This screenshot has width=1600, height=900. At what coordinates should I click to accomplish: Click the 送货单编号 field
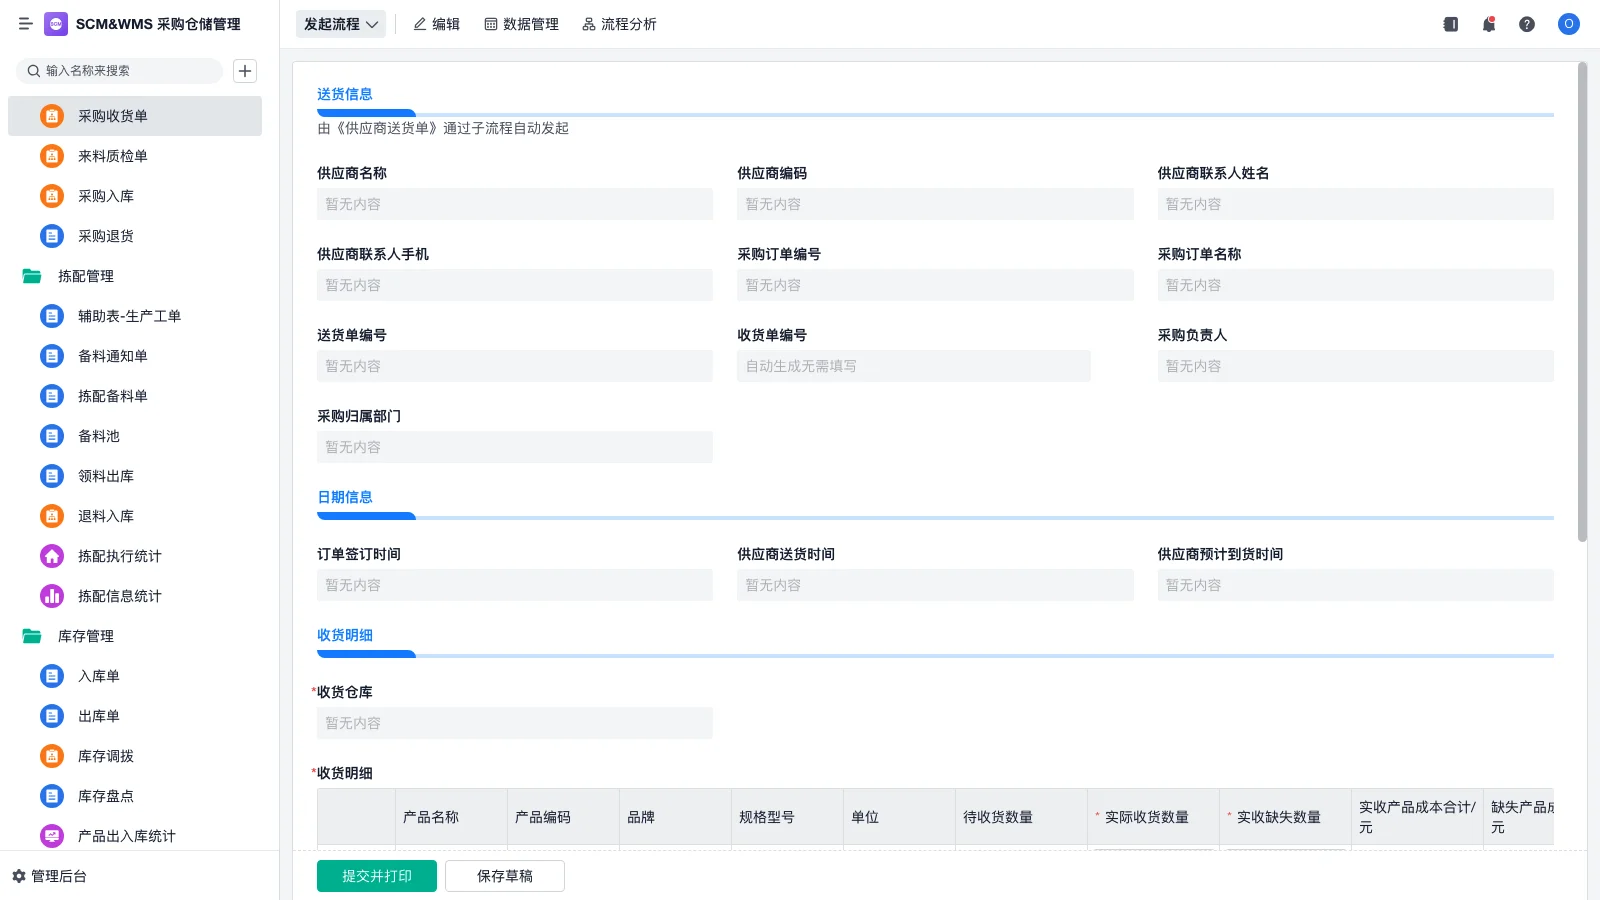click(515, 366)
